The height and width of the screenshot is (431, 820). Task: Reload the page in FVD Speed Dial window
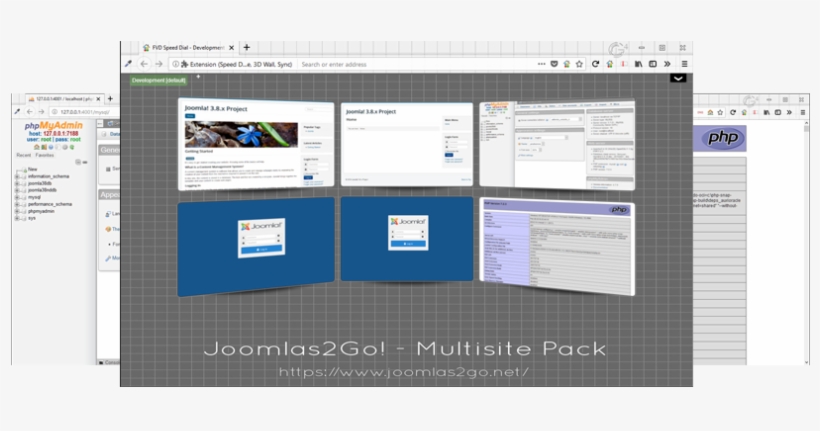click(595, 64)
